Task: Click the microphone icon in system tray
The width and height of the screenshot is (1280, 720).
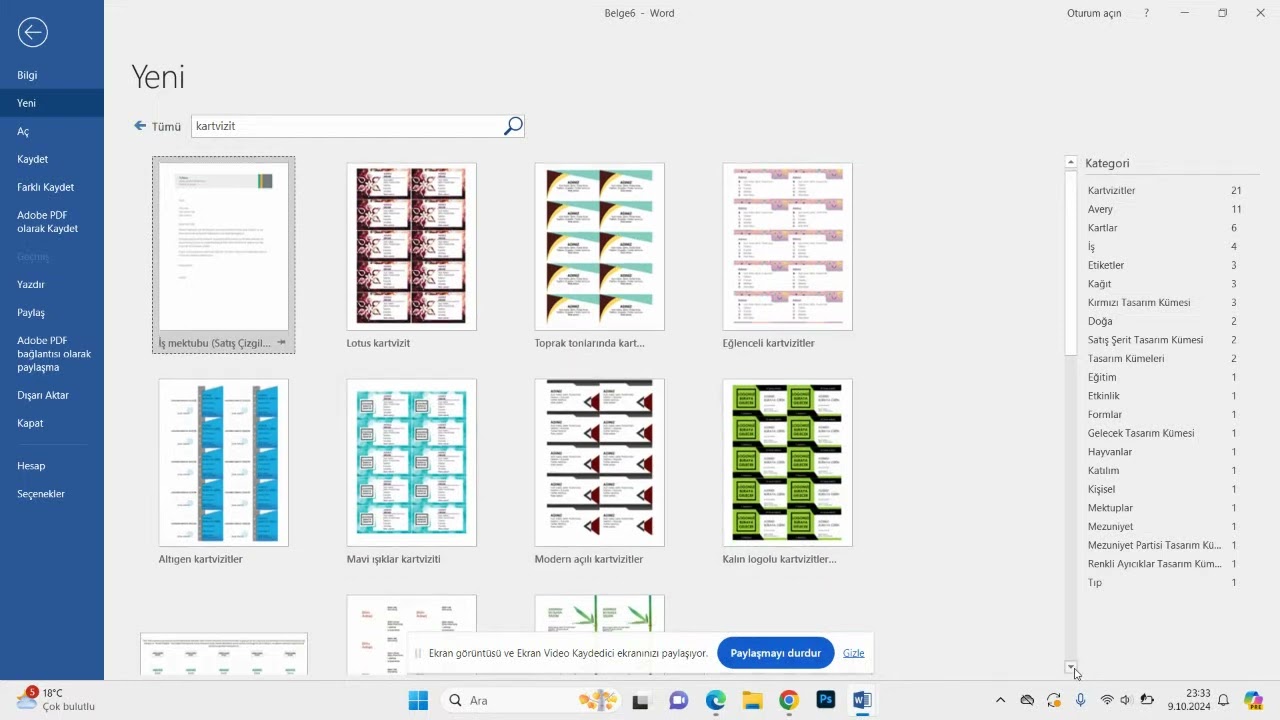Action: pos(1081,700)
